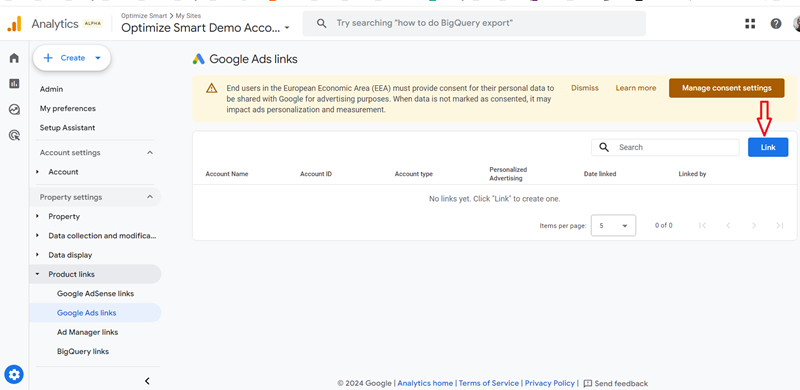800x390 pixels.
Task: Select Google AdSense links
Action: pyautogui.click(x=95, y=294)
